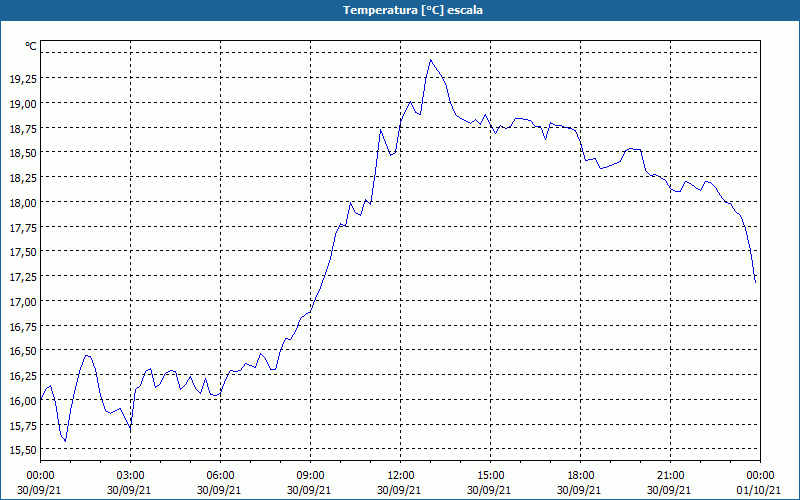Select the 18,25 axis value
Viewport: 800px width, 500px height.
[23, 178]
